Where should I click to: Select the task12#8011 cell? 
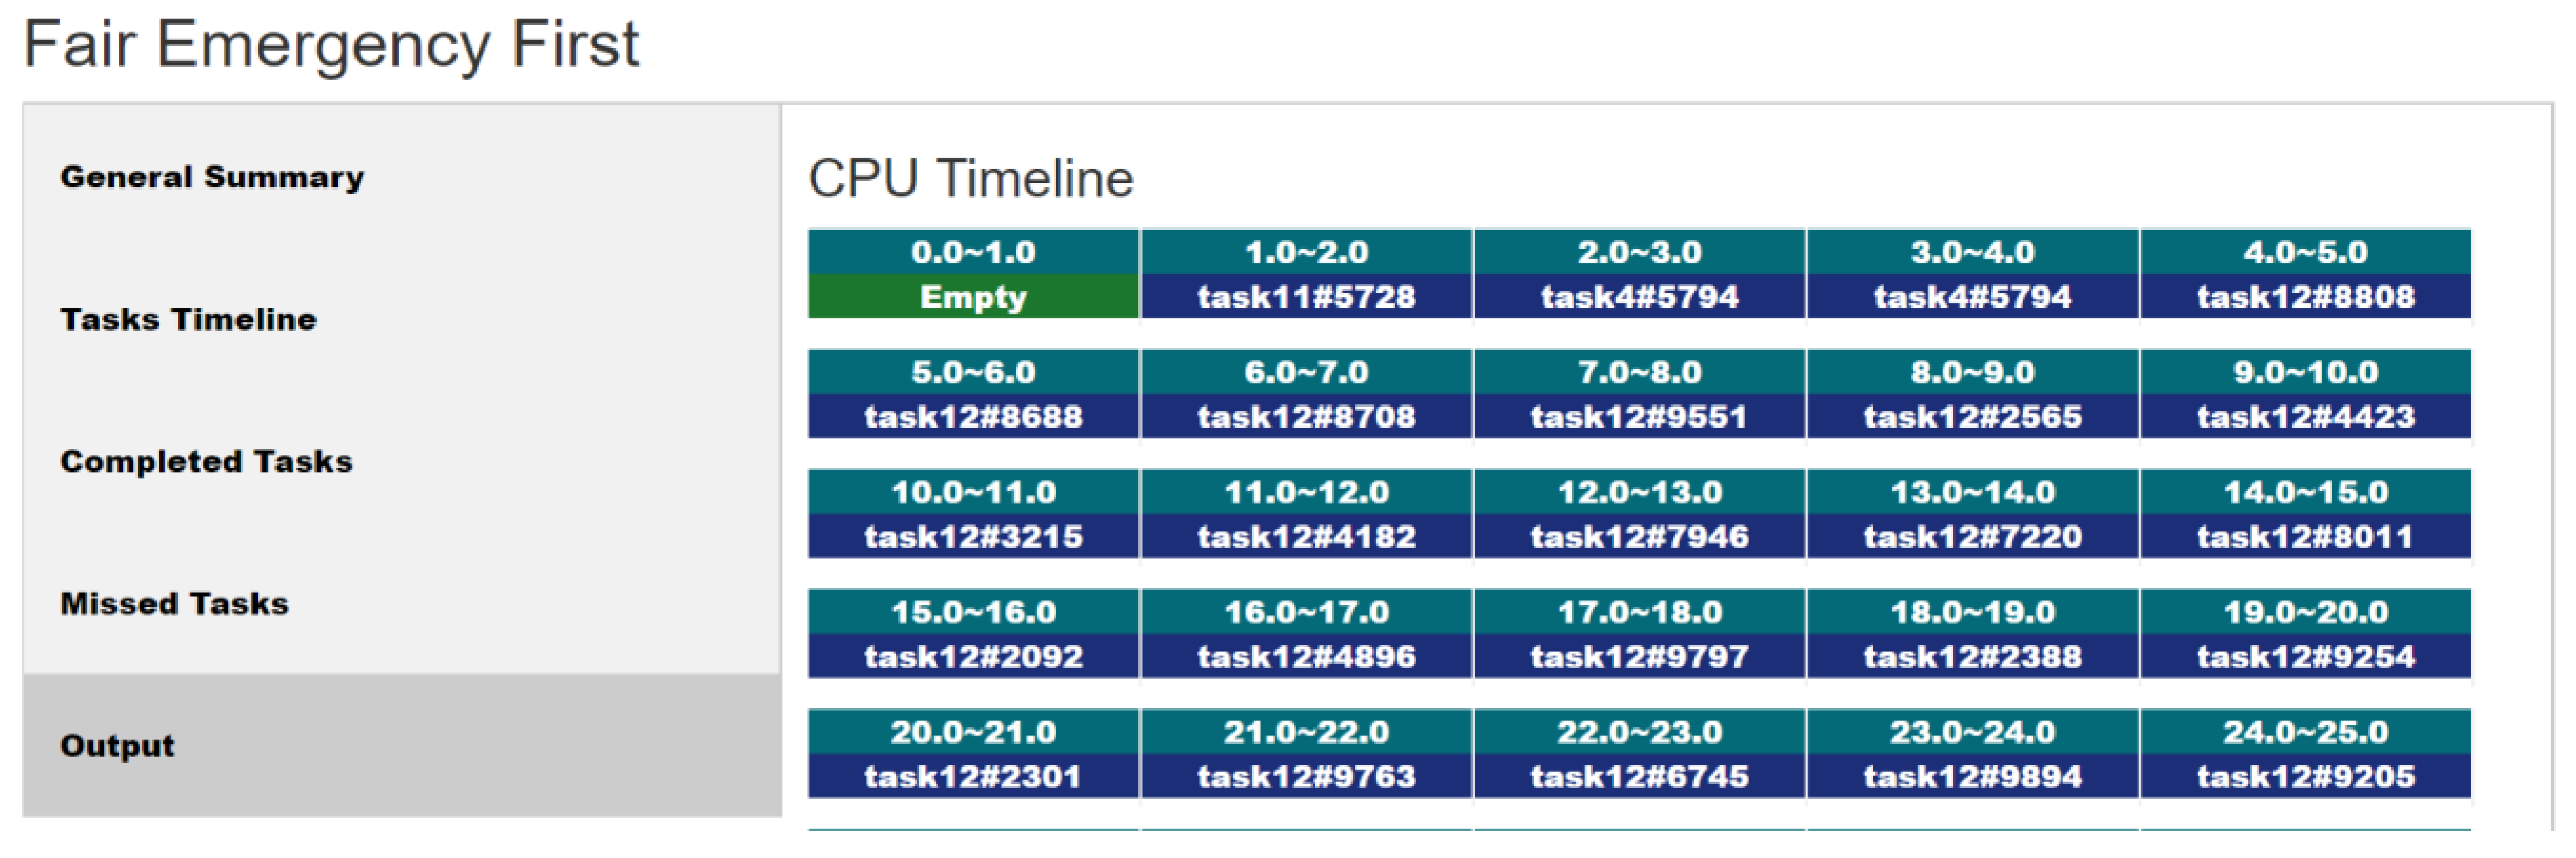coord(2305,537)
